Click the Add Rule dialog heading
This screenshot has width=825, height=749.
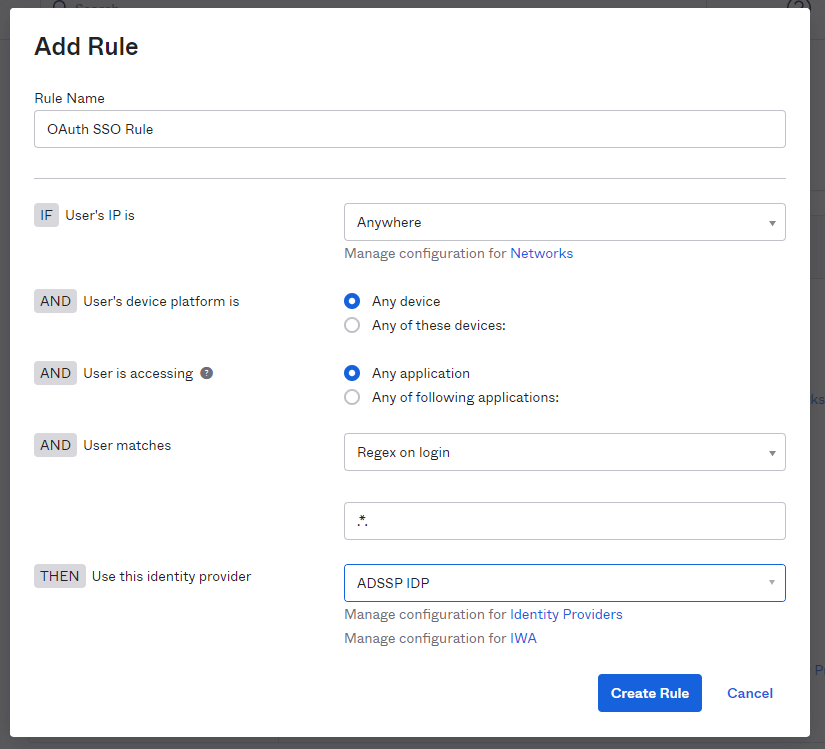coord(86,46)
